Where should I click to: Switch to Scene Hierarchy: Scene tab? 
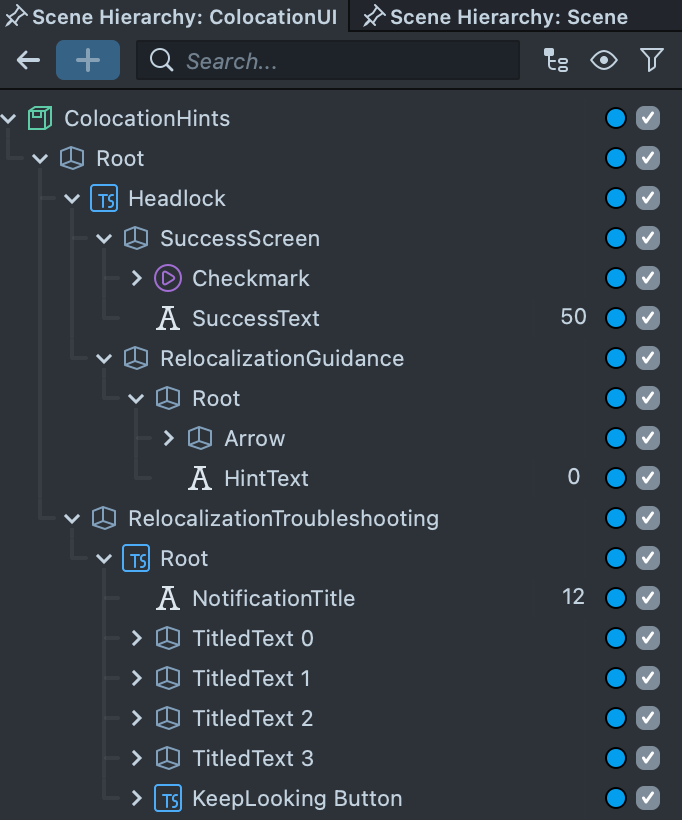tap(508, 17)
